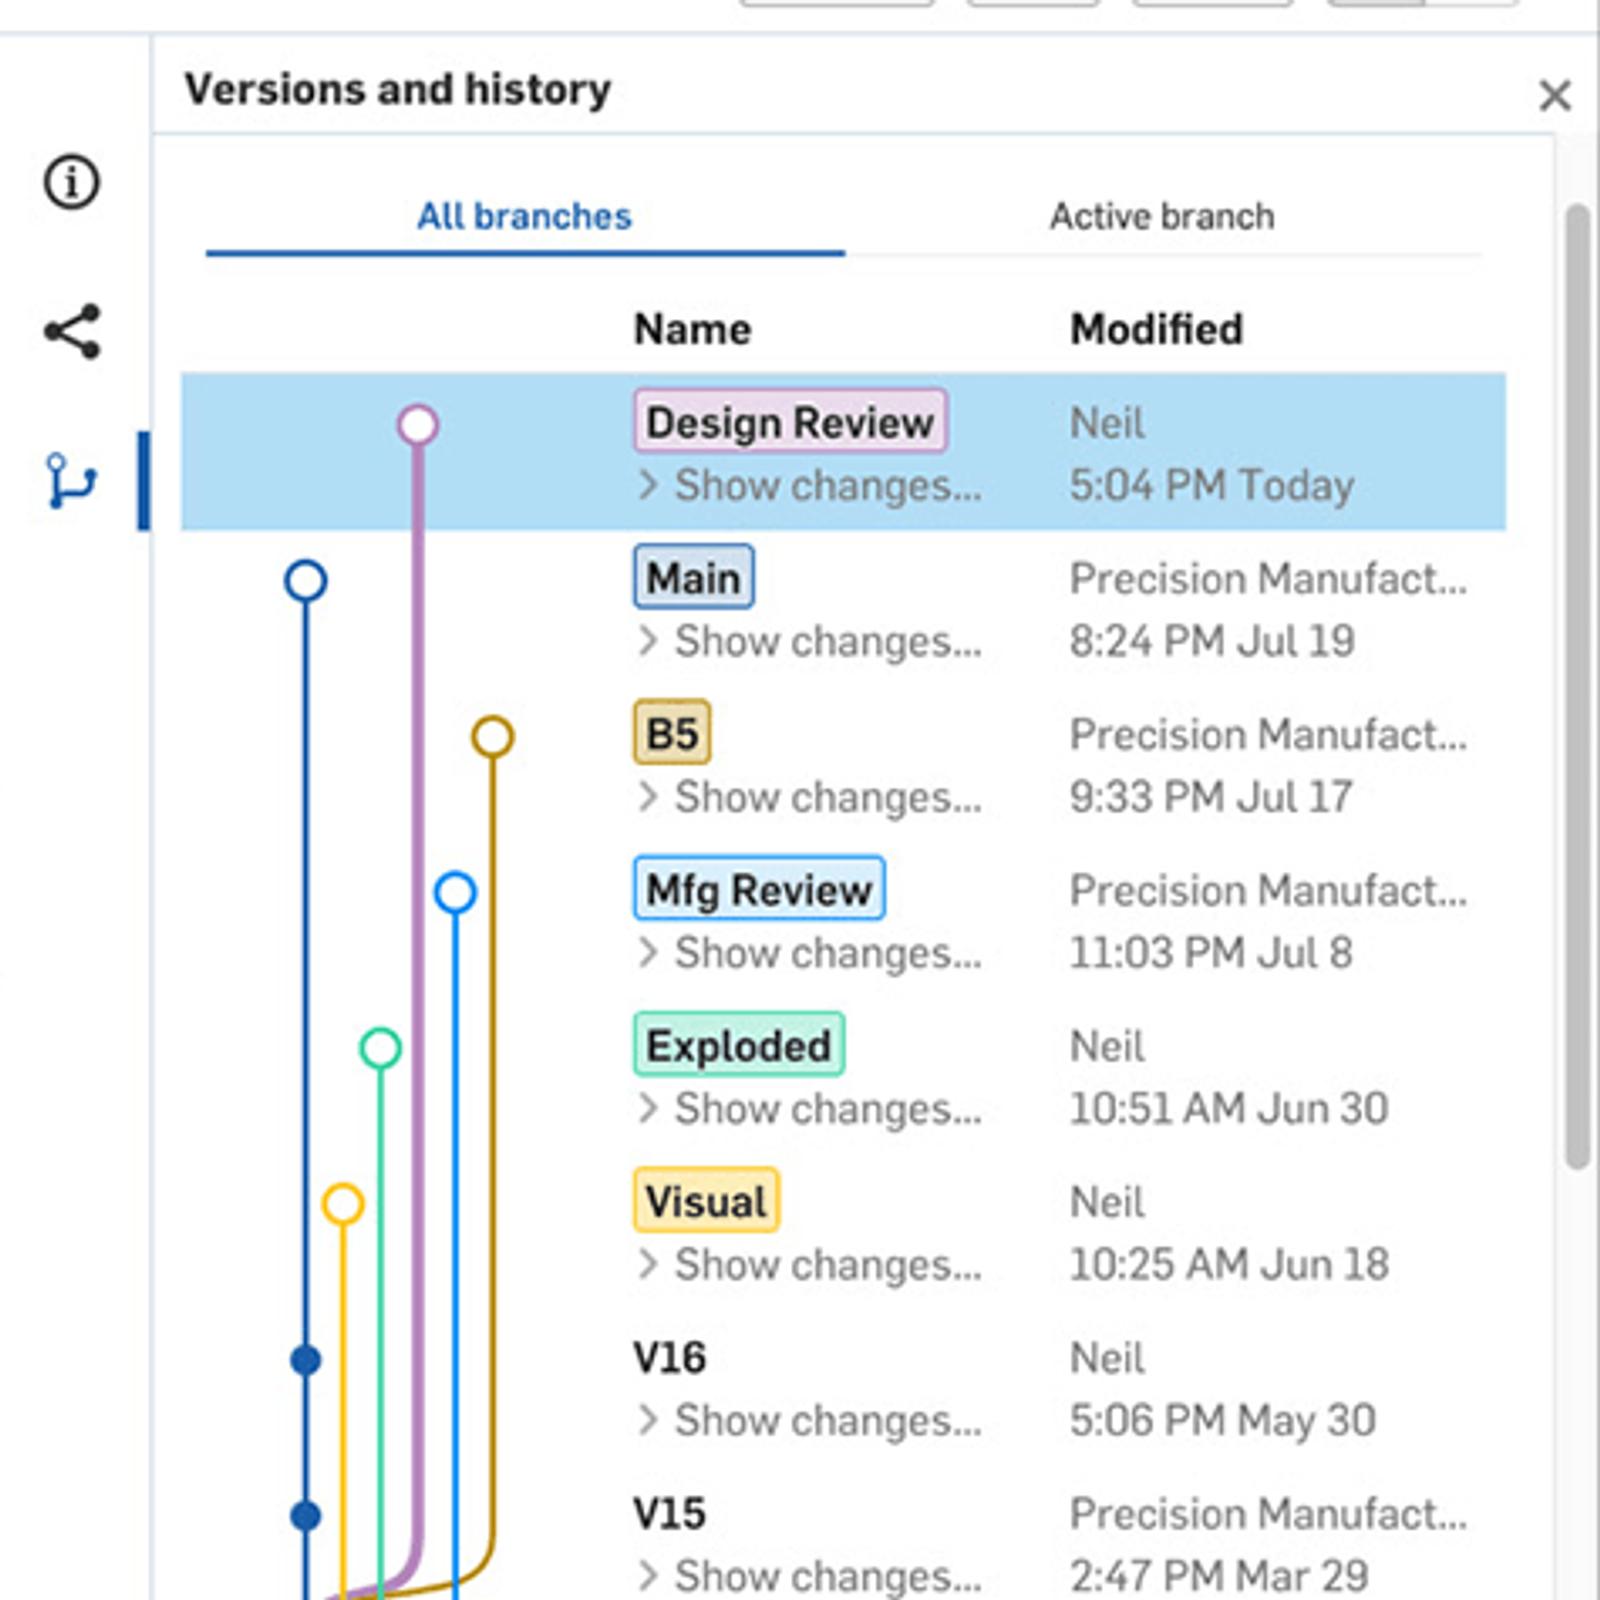This screenshot has width=1600, height=1600.
Task: Switch to the Active branch tab
Action: (x=1162, y=217)
